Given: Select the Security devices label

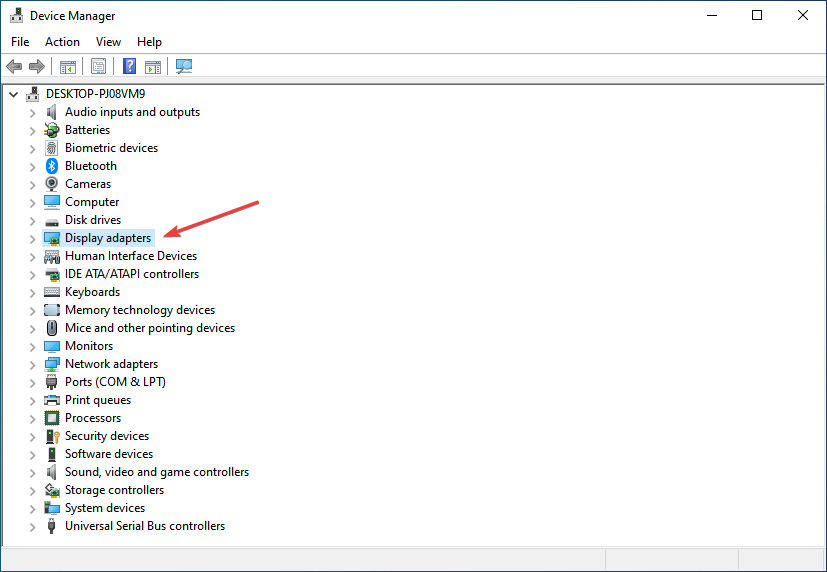Looking at the screenshot, I should 107,436.
